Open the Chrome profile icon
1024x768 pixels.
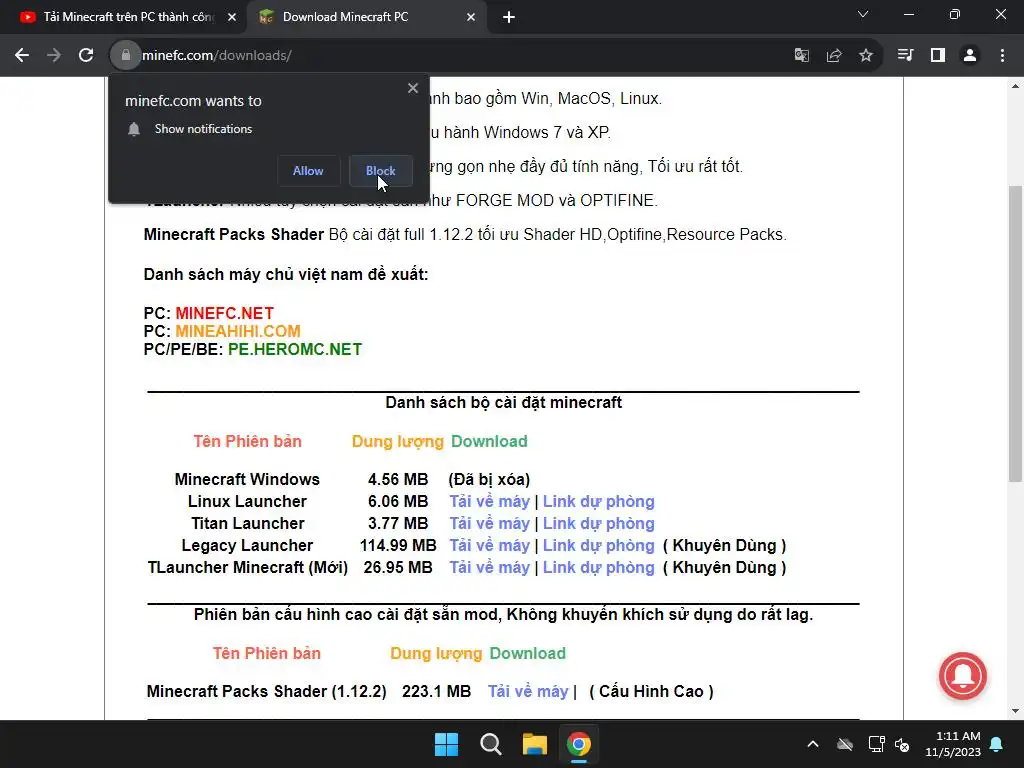[x=970, y=56]
